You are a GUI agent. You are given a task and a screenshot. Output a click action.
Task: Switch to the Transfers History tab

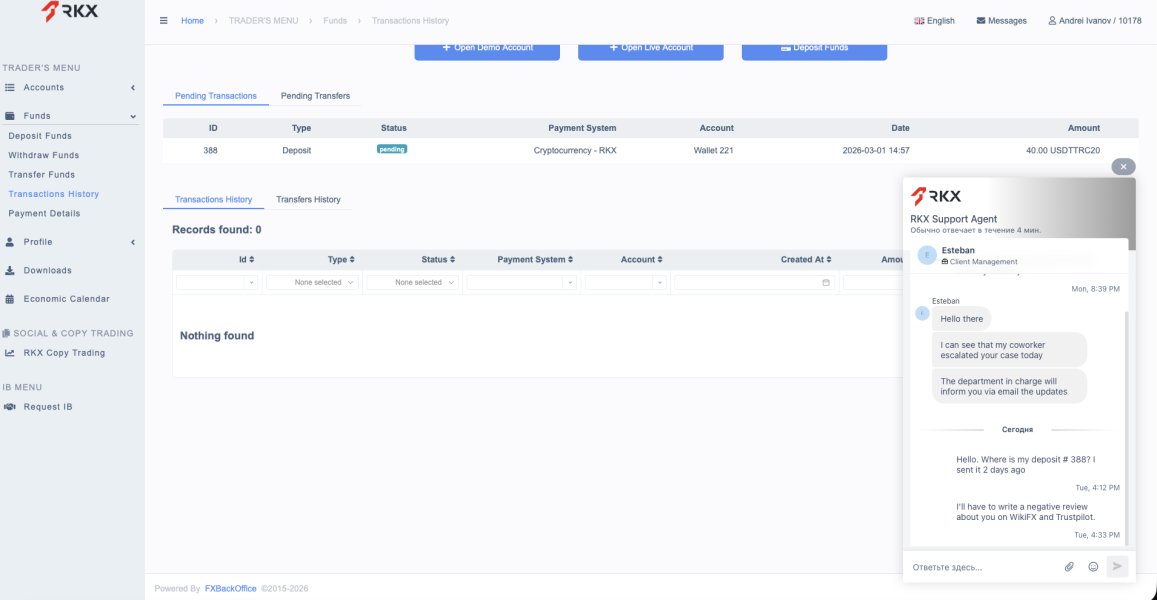308,200
